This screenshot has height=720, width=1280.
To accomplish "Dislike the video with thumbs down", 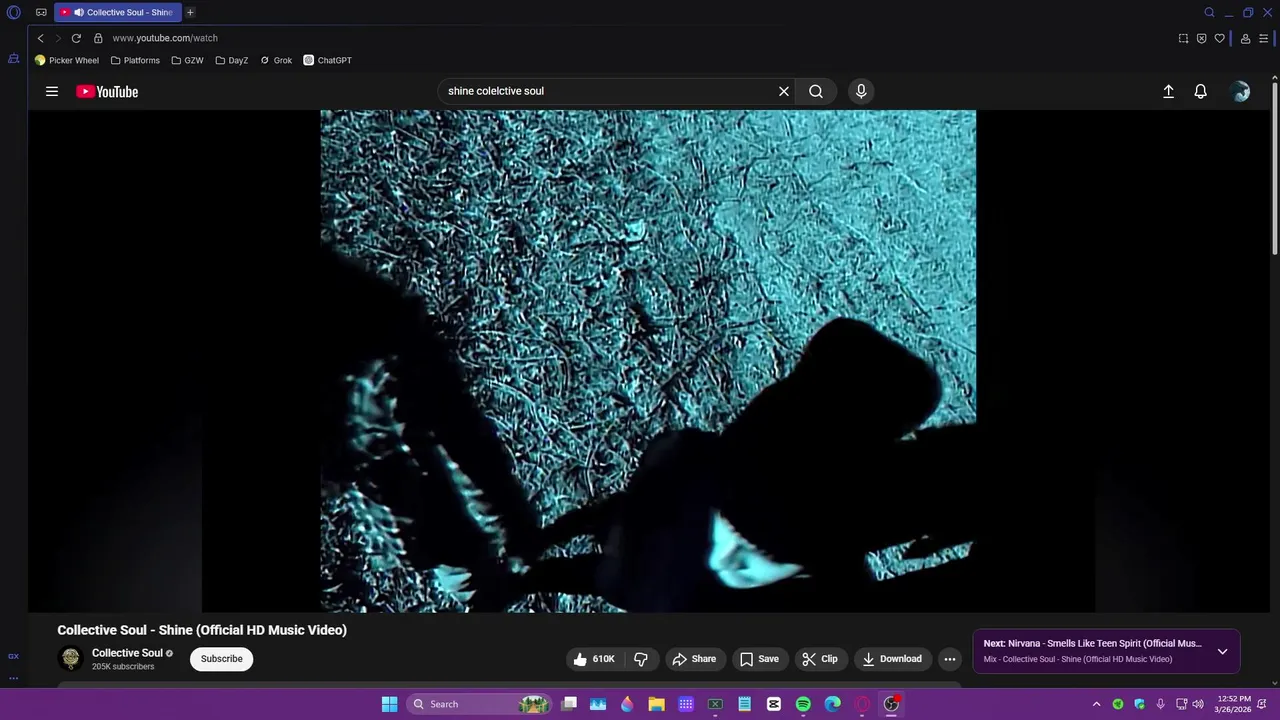I will (x=641, y=659).
